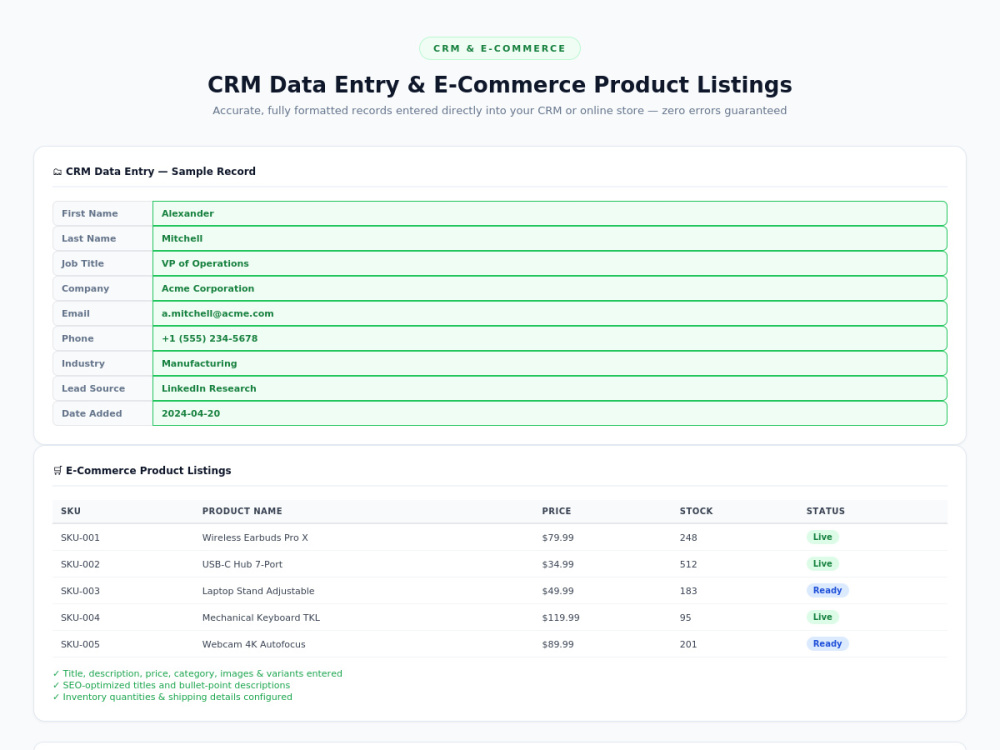Click the $89.99 price cell

(558, 645)
